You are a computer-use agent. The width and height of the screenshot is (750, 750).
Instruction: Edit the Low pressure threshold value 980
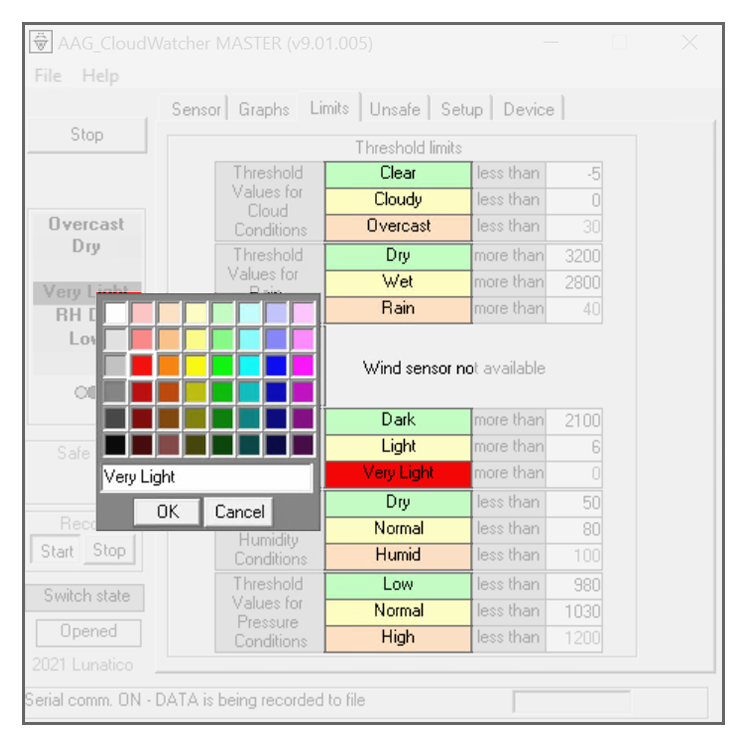[x=574, y=585]
